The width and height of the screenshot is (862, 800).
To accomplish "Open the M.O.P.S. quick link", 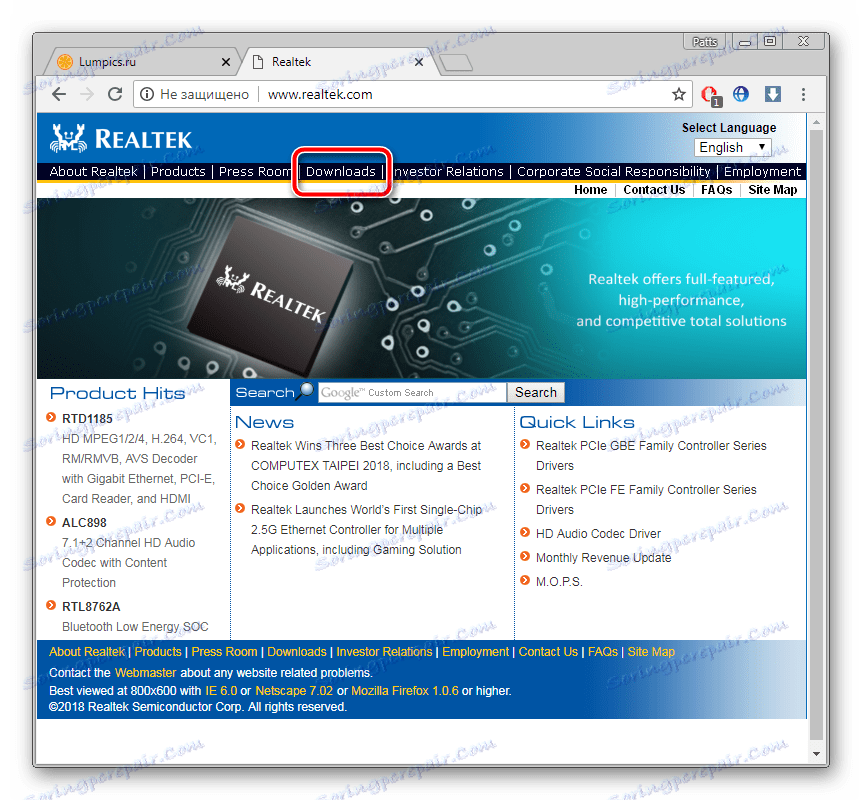I will point(559,582).
